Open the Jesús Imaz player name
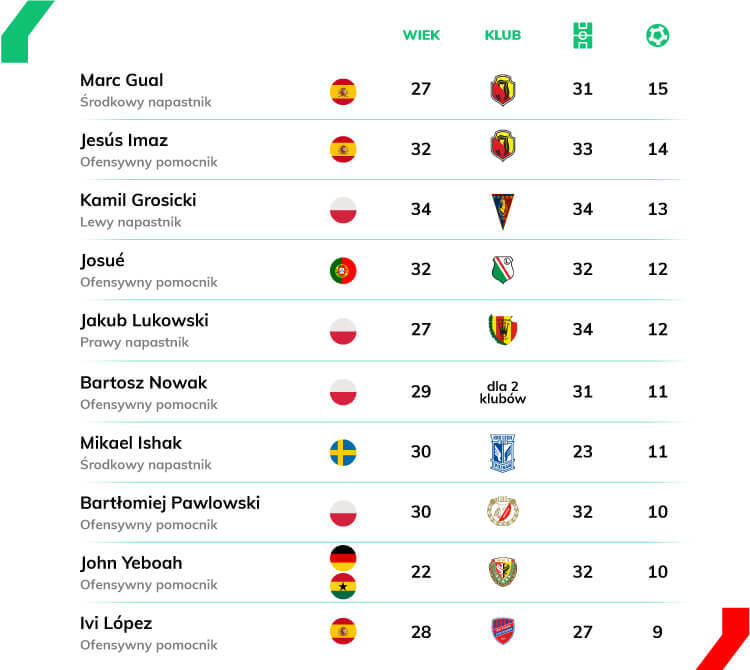Screen dimensions: 750x670 124,140
